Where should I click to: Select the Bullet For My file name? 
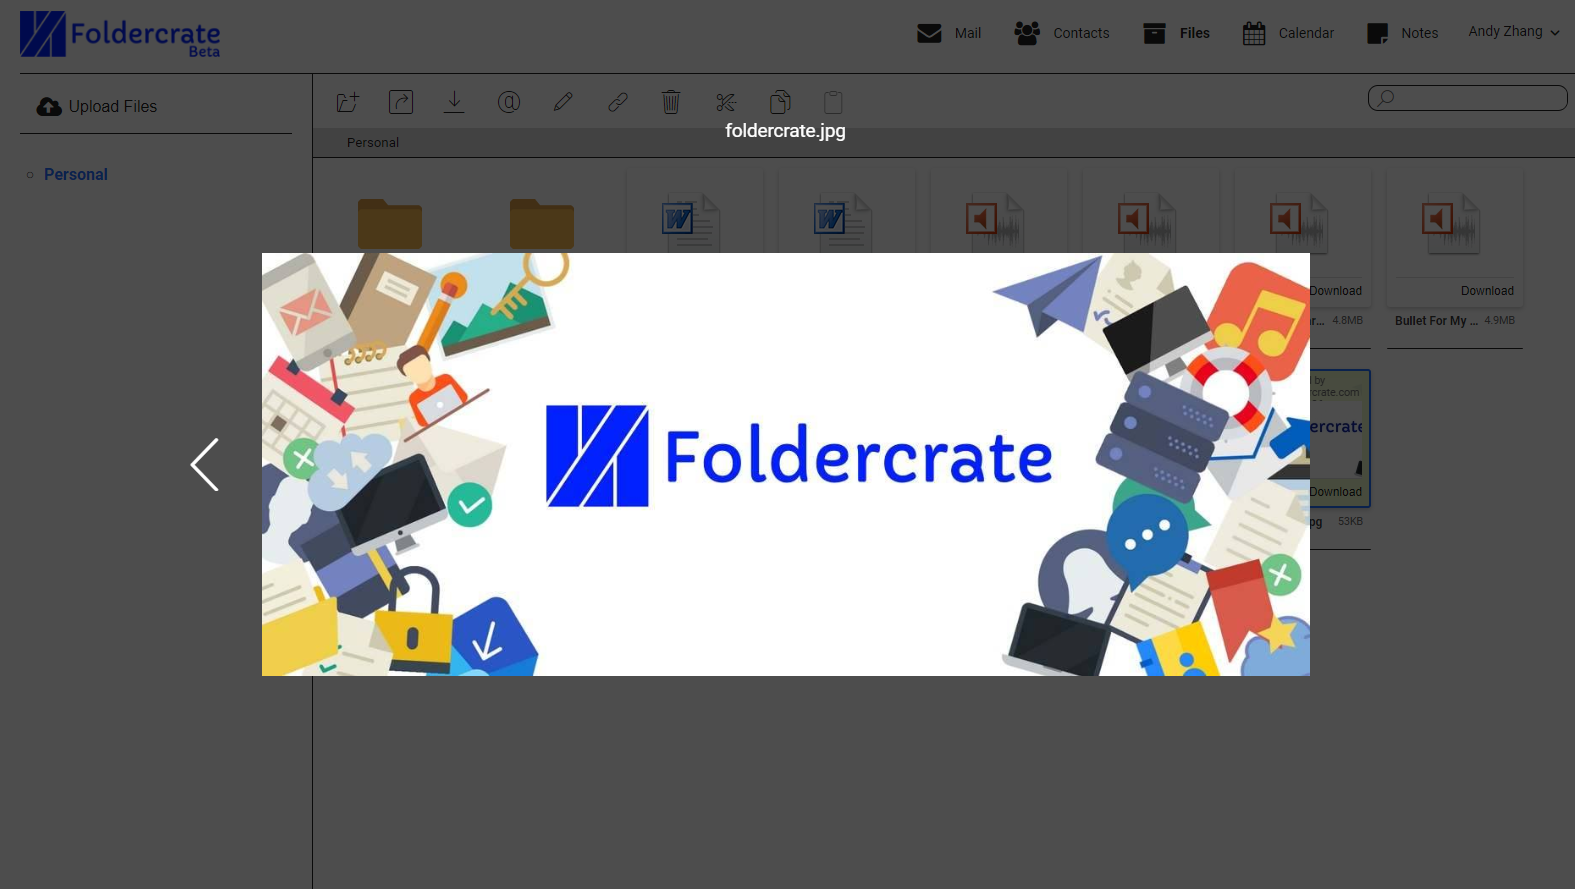tap(1436, 321)
